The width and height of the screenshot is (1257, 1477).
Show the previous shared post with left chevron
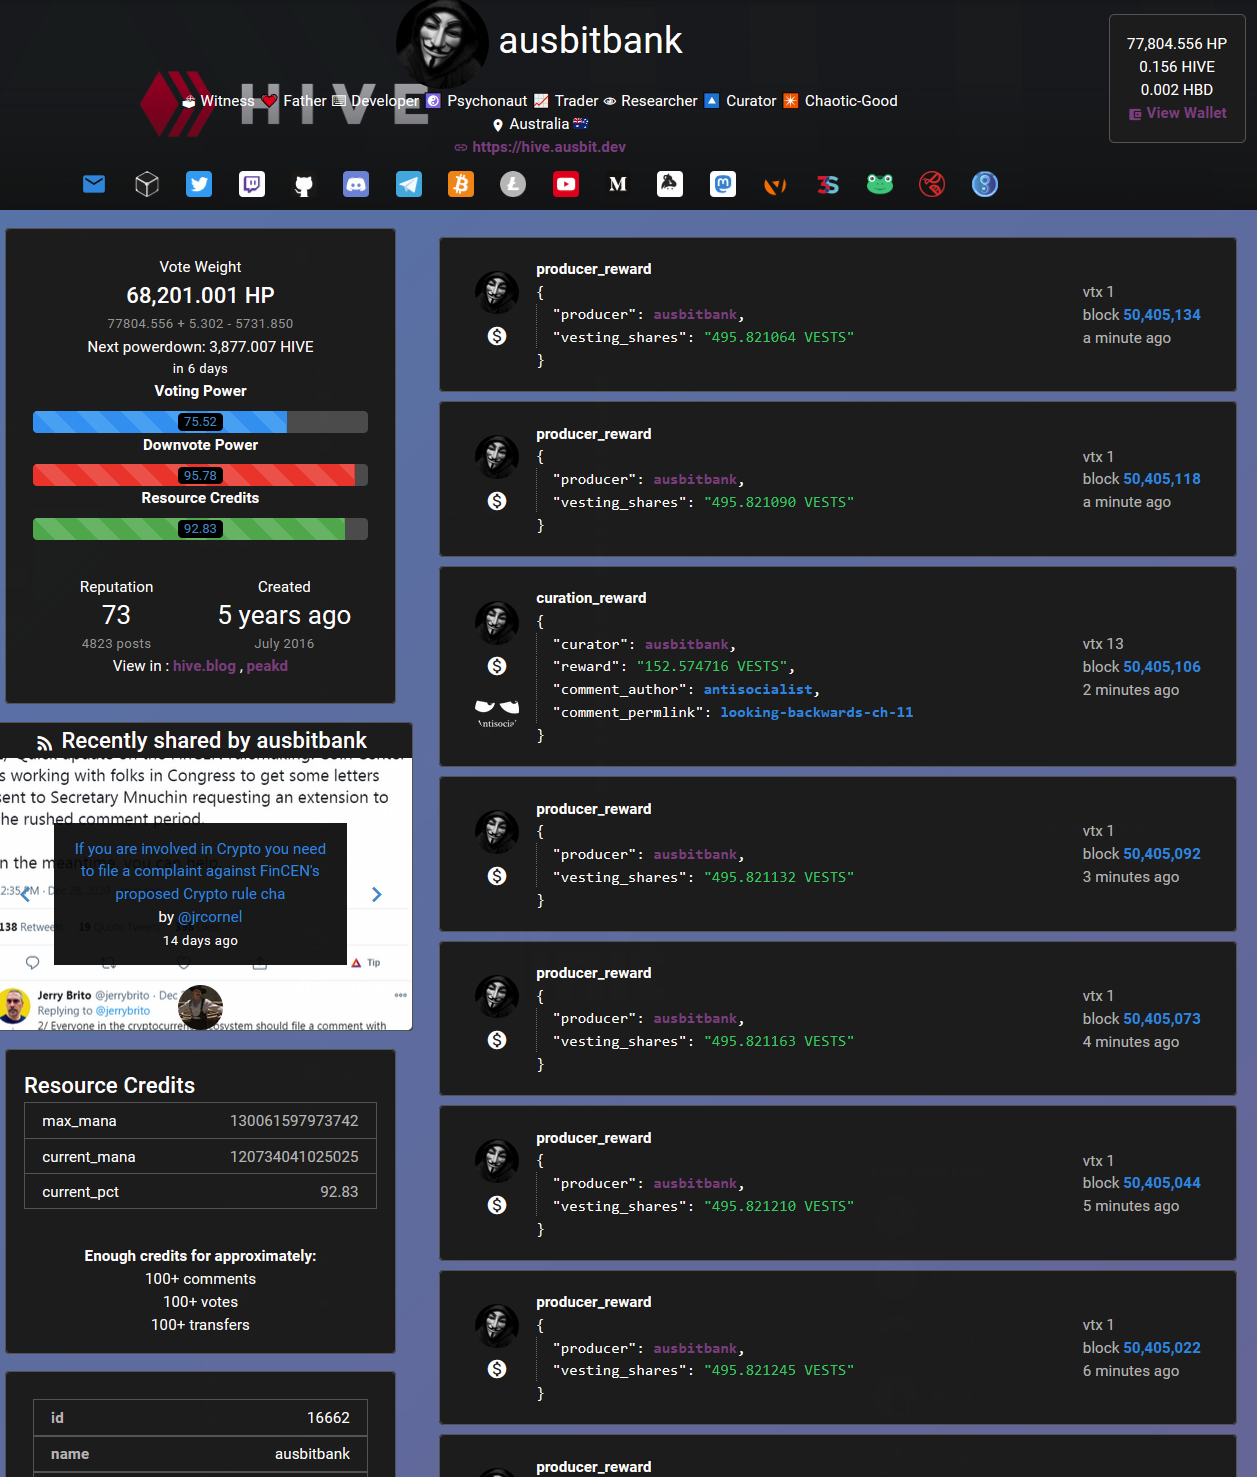pyautogui.click(x=26, y=894)
